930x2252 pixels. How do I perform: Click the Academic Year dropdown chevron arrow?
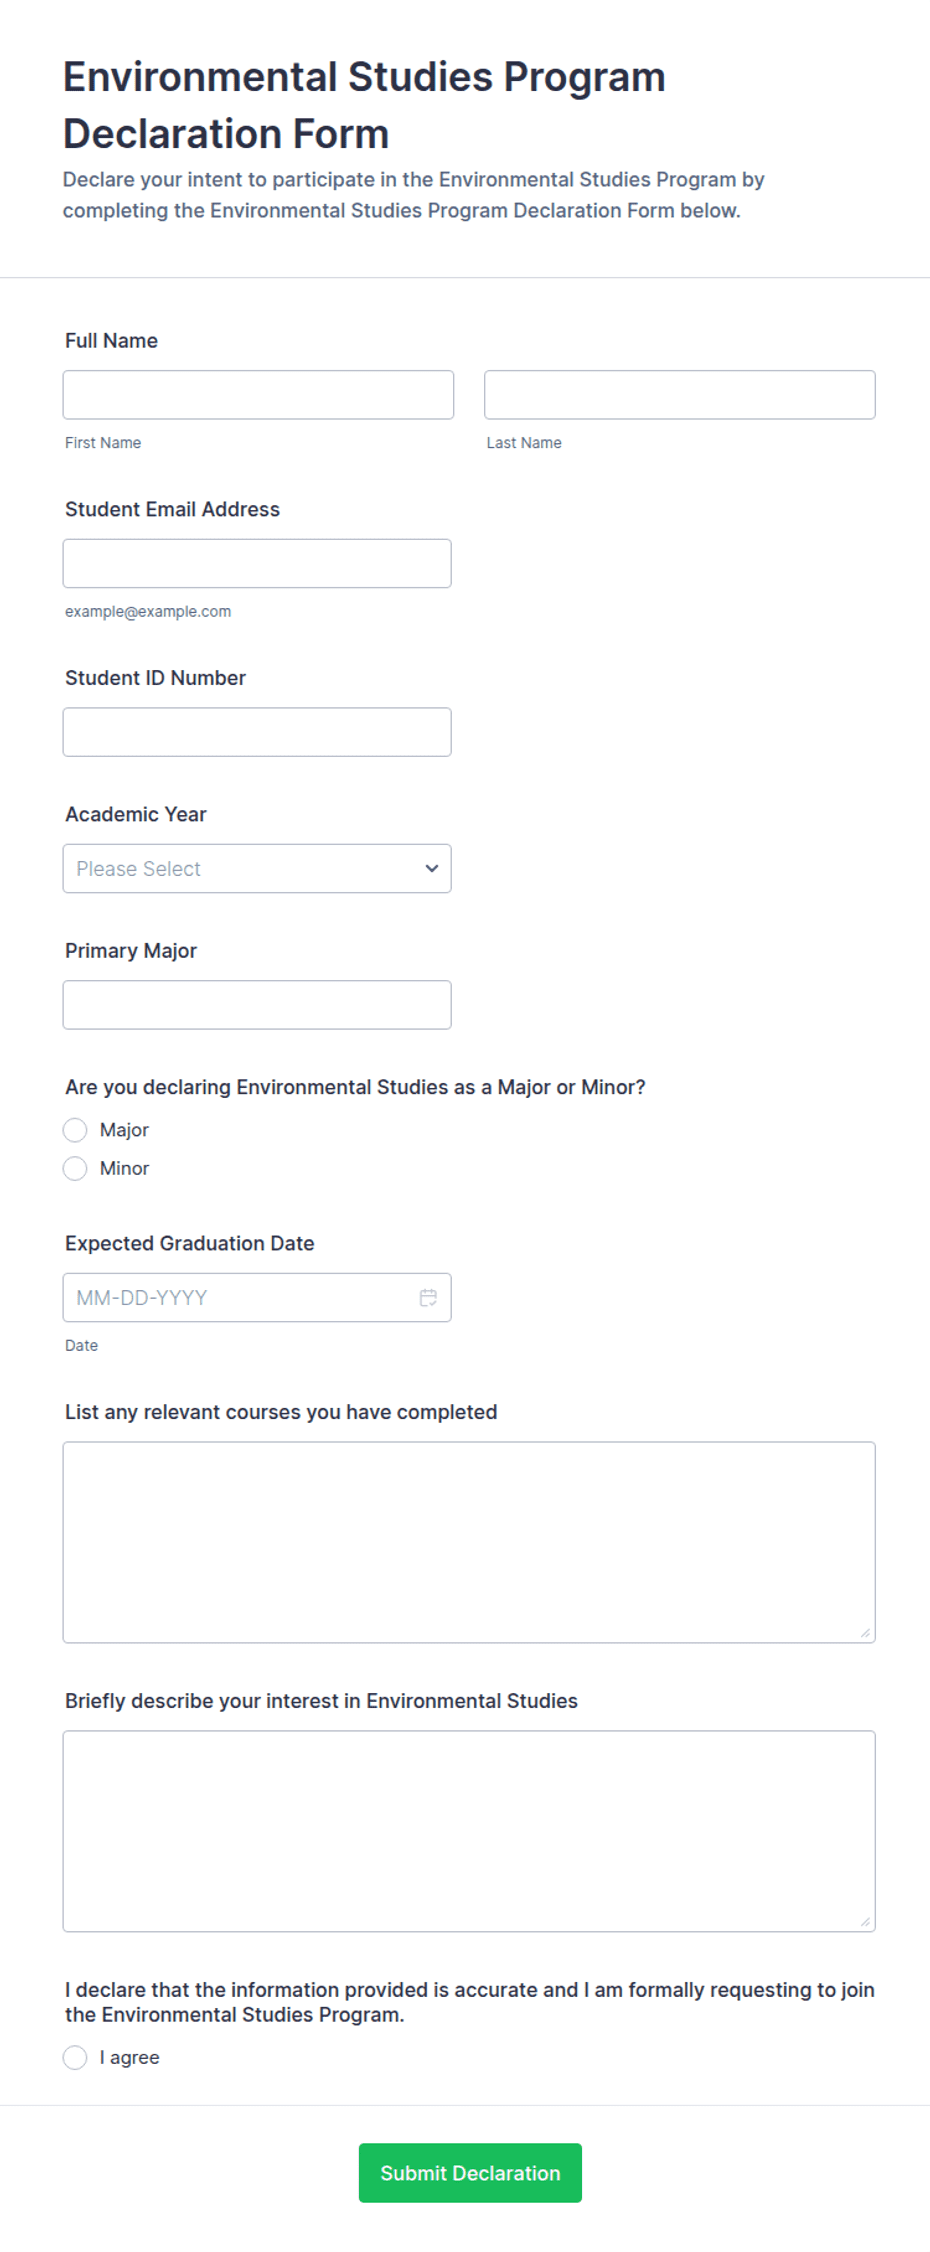432,868
